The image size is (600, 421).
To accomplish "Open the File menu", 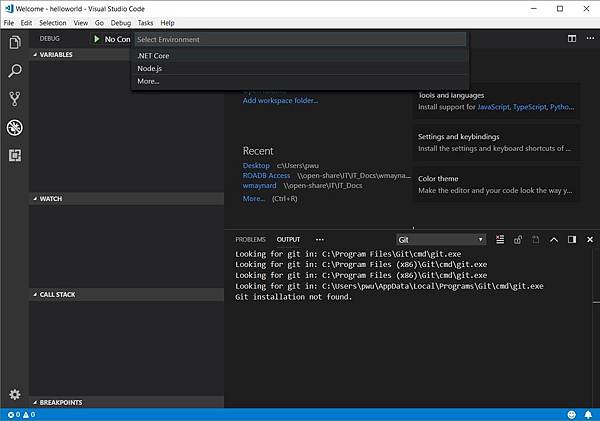I will tap(8, 23).
